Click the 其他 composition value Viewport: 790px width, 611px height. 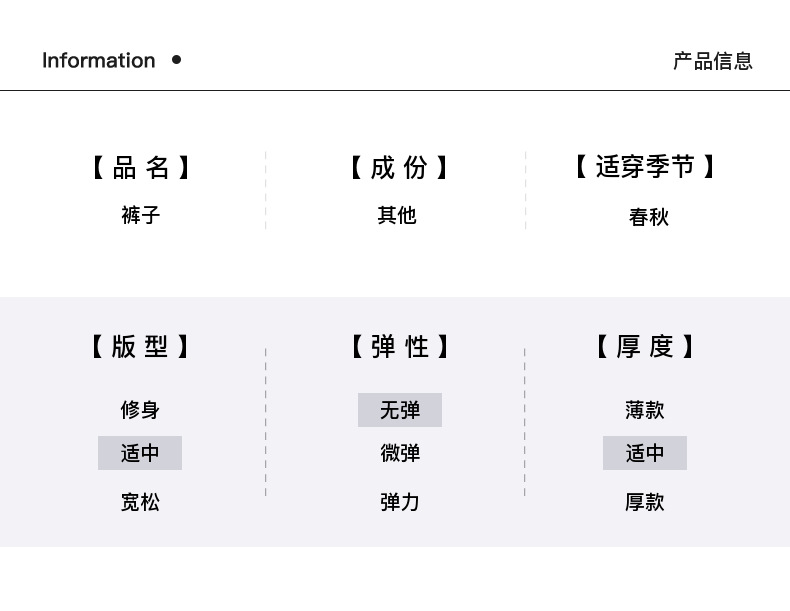point(397,215)
